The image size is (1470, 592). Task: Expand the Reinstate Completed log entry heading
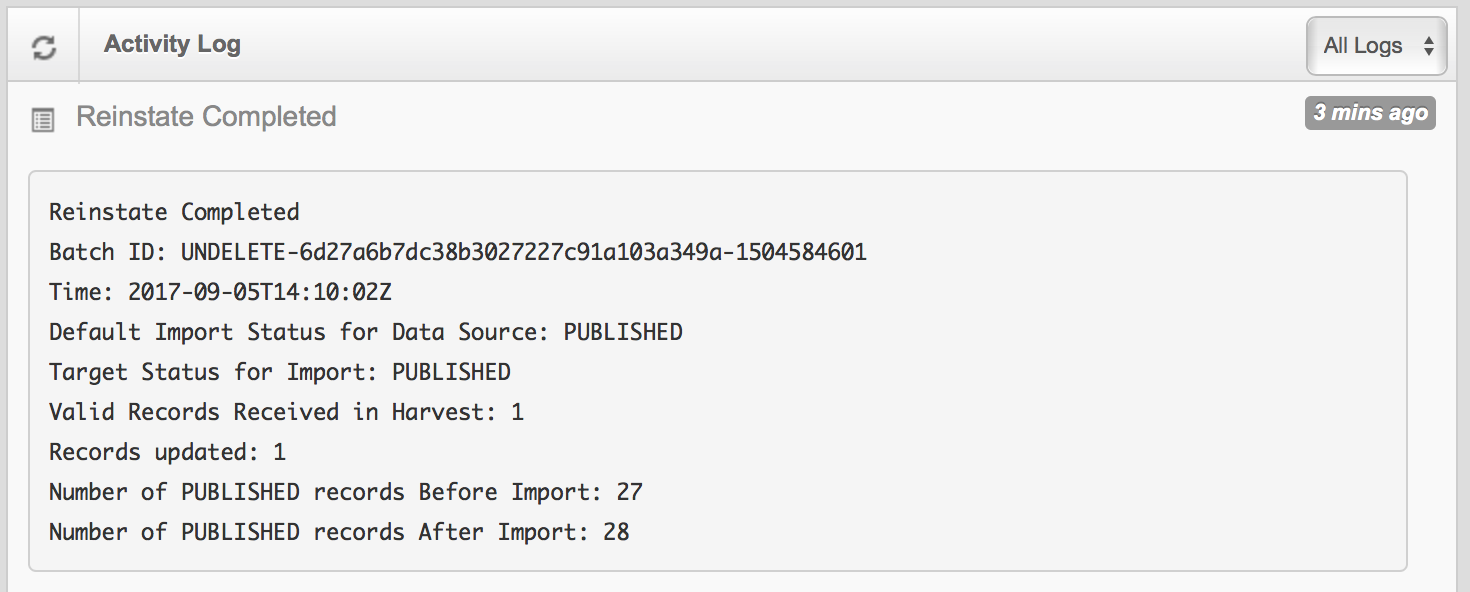point(206,117)
